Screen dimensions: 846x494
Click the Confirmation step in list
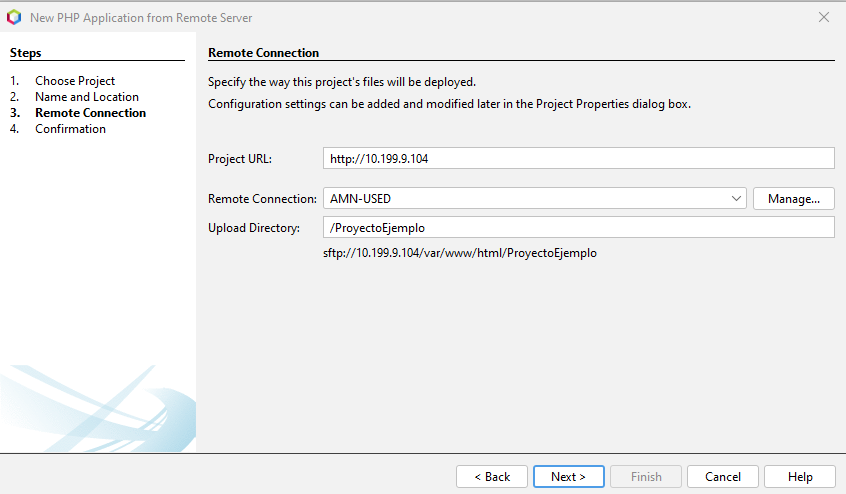[70, 129]
